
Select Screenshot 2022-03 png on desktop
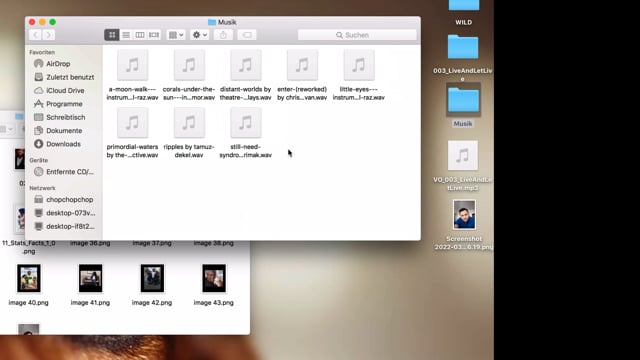(x=464, y=215)
